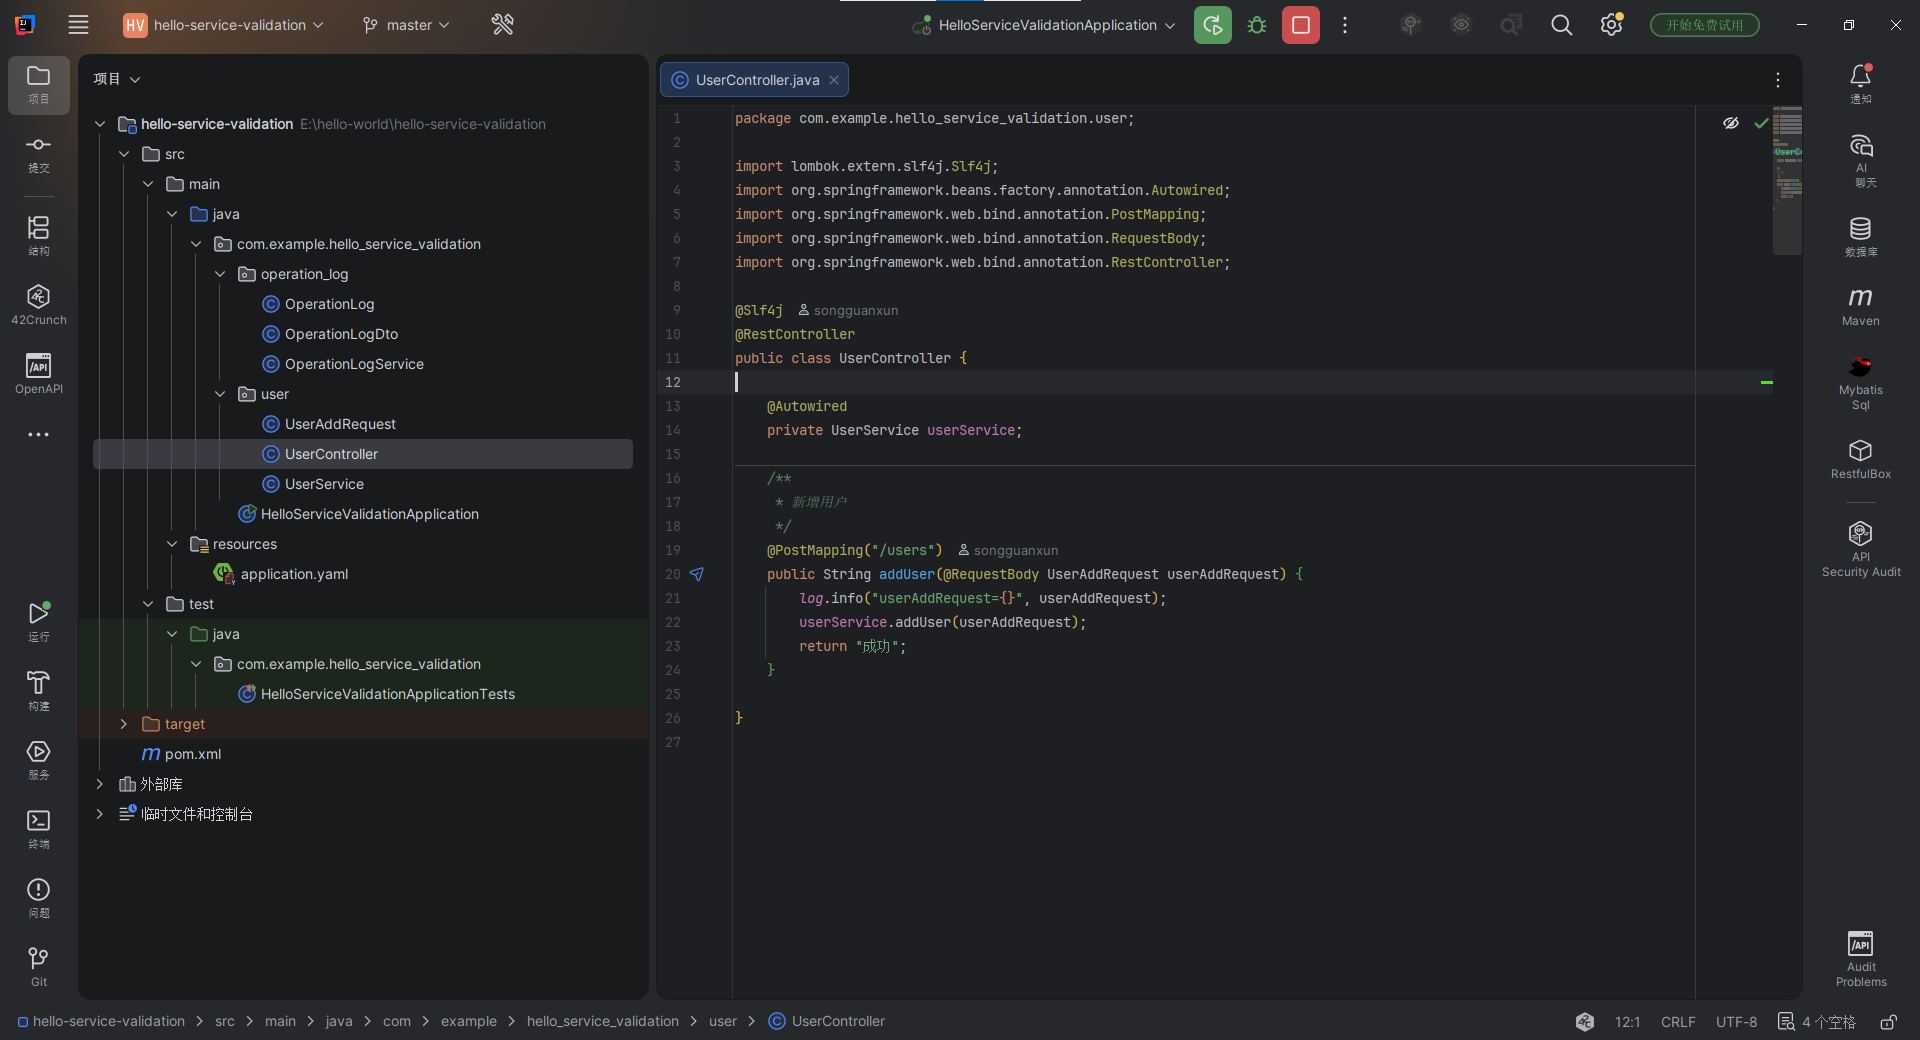
Task: Open pom.xml file
Action: pos(193,754)
